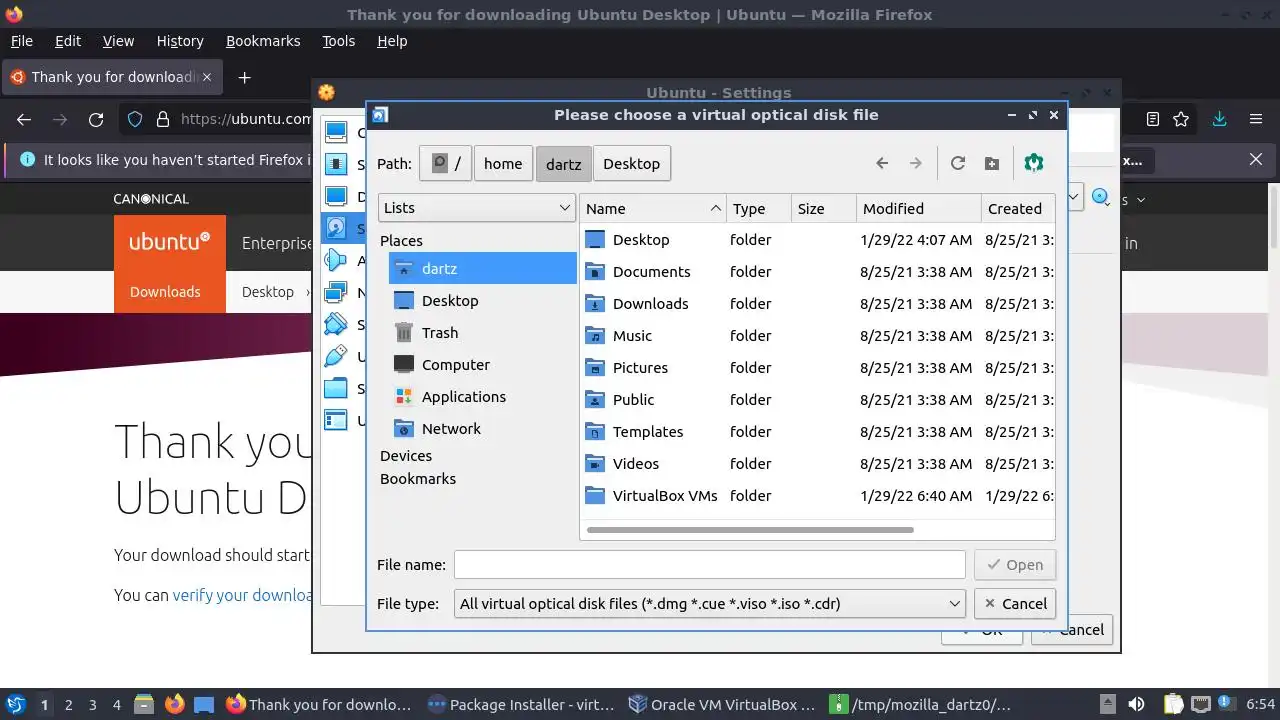This screenshot has height=720, width=1280.
Task: Open Package Installer from taskbar
Action: pos(520,705)
